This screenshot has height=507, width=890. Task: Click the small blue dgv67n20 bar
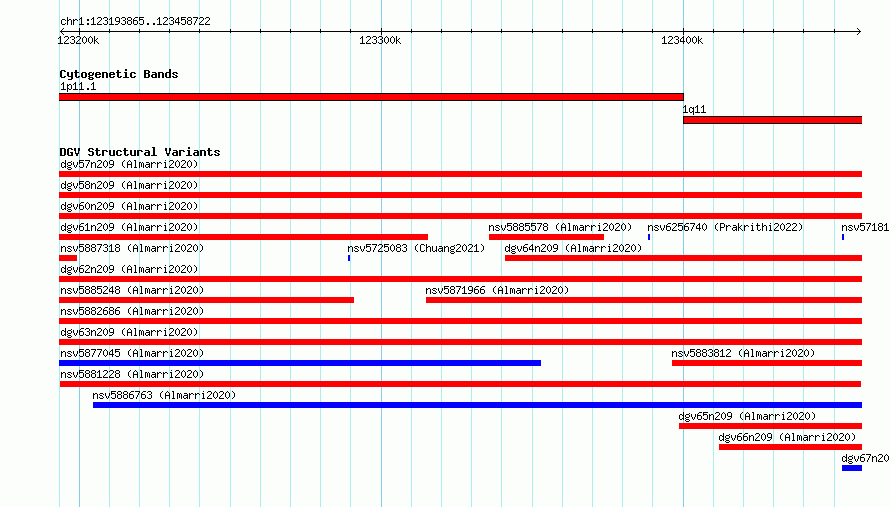click(852, 468)
